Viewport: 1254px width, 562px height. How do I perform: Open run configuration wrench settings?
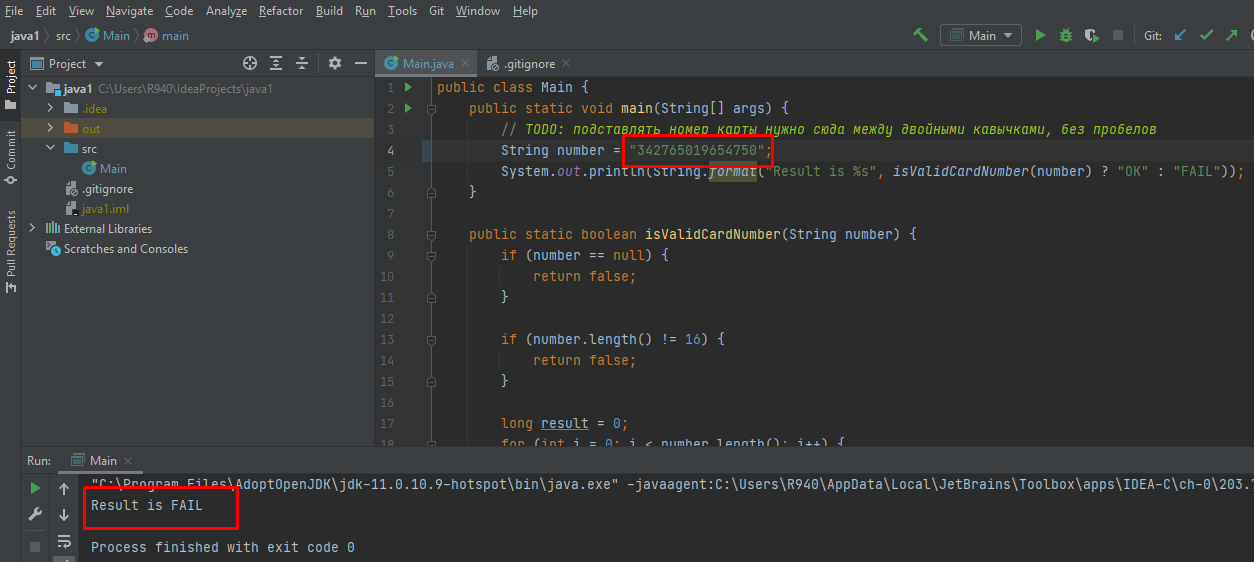(x=35, y=515)
